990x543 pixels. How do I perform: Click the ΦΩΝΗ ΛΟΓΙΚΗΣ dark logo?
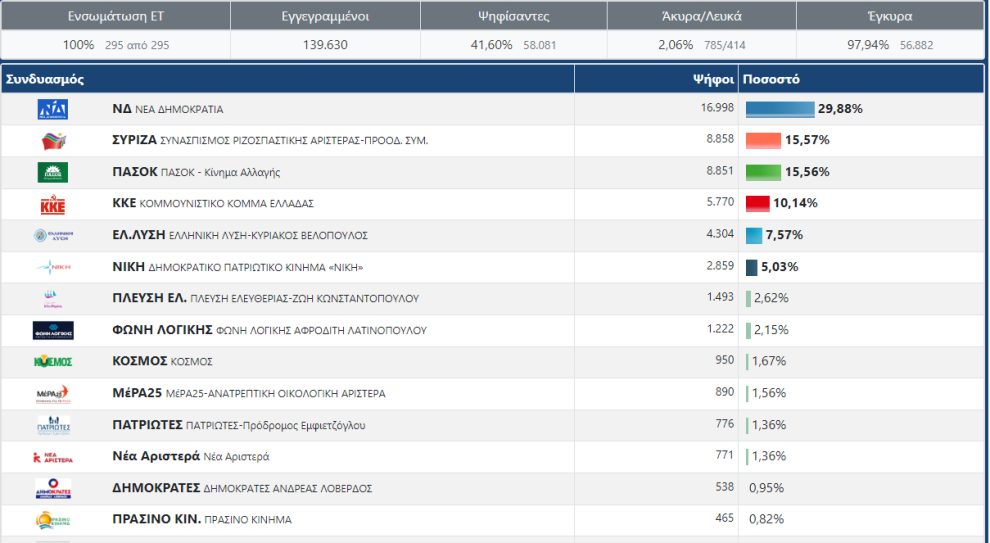52,330
